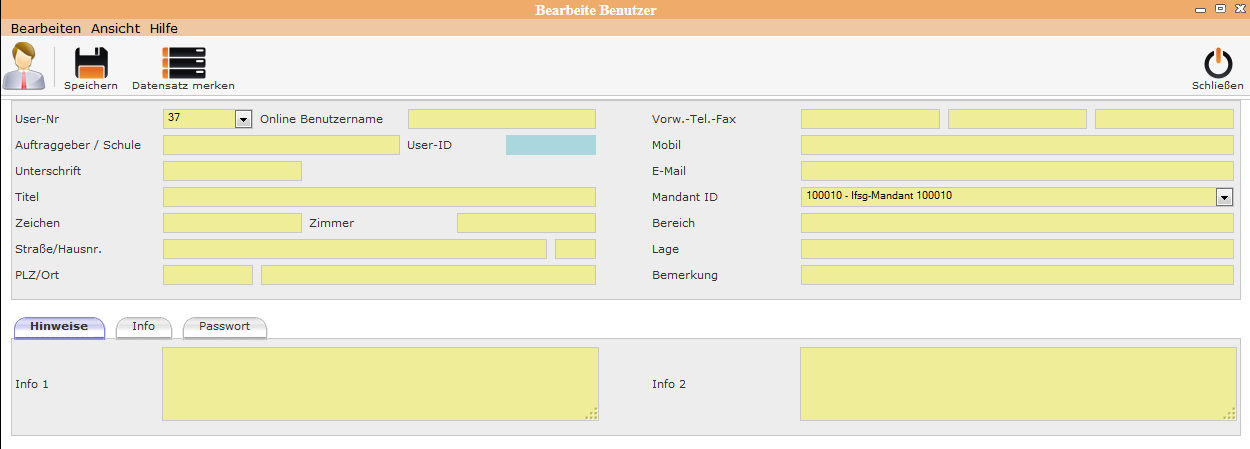
Task: Open the Ansicht menu
Action: click(x=115, y=29)
